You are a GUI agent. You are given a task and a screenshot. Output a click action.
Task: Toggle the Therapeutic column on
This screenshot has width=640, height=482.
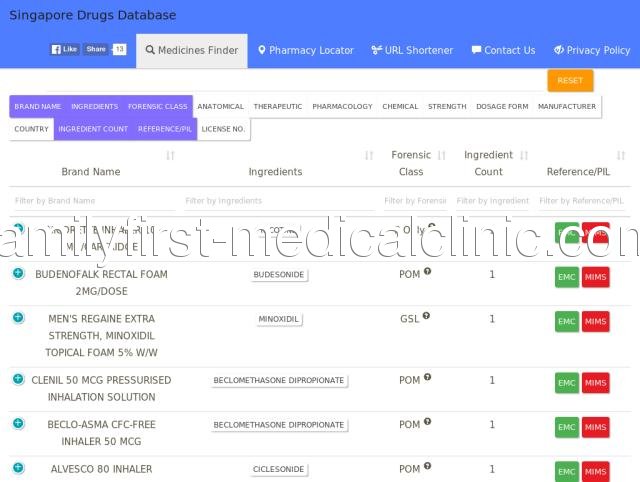278,107
